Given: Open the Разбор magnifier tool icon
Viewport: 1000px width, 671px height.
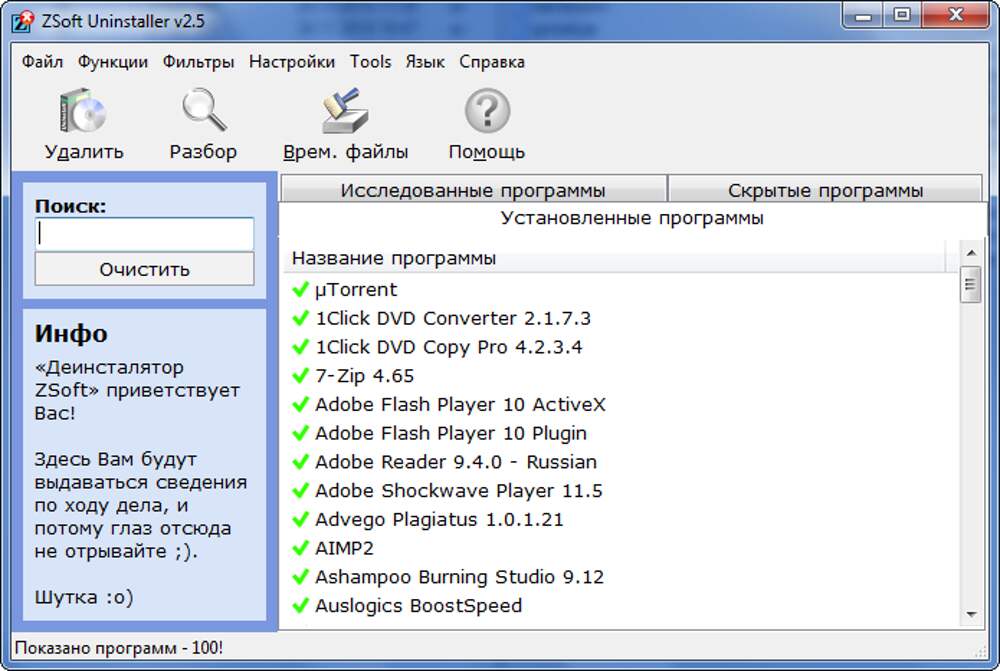Looking at the screenshot, I should 204,112.
